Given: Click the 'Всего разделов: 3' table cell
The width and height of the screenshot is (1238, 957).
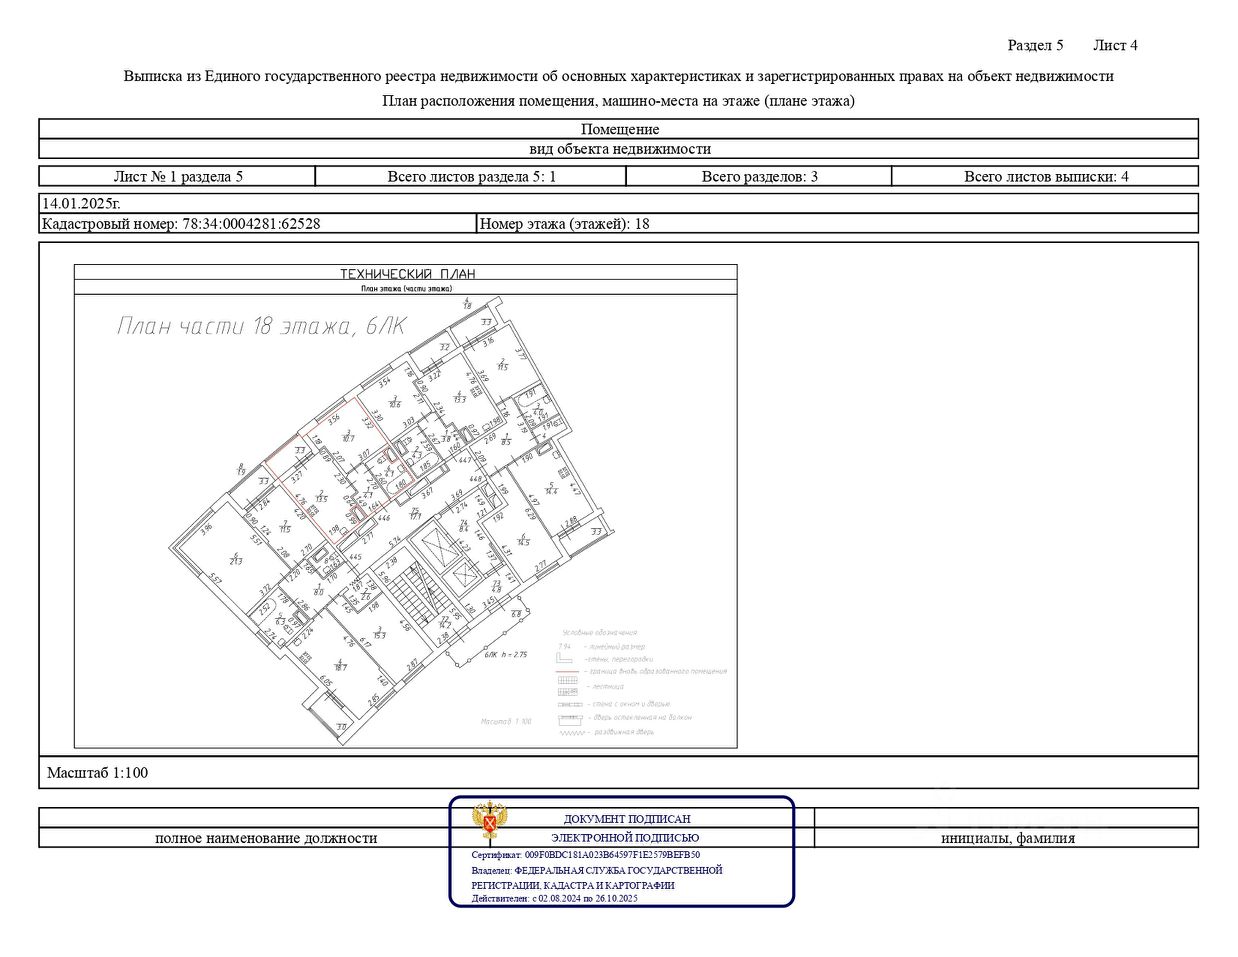Looking at the screenshot, I should (x=759, y=177).
